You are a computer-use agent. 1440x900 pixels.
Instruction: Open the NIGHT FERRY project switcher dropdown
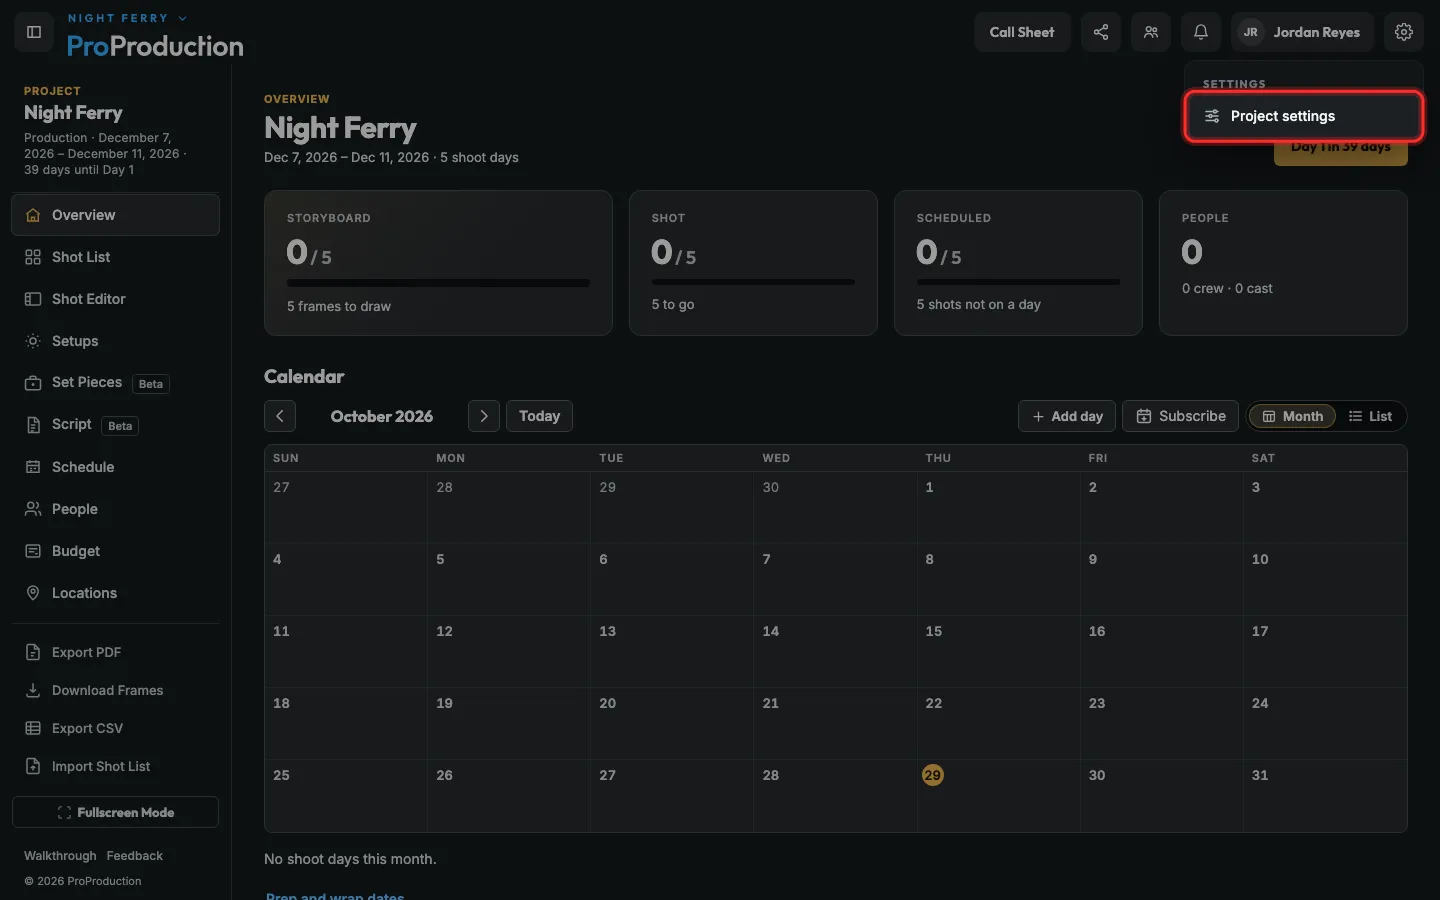tap(127, 18)
